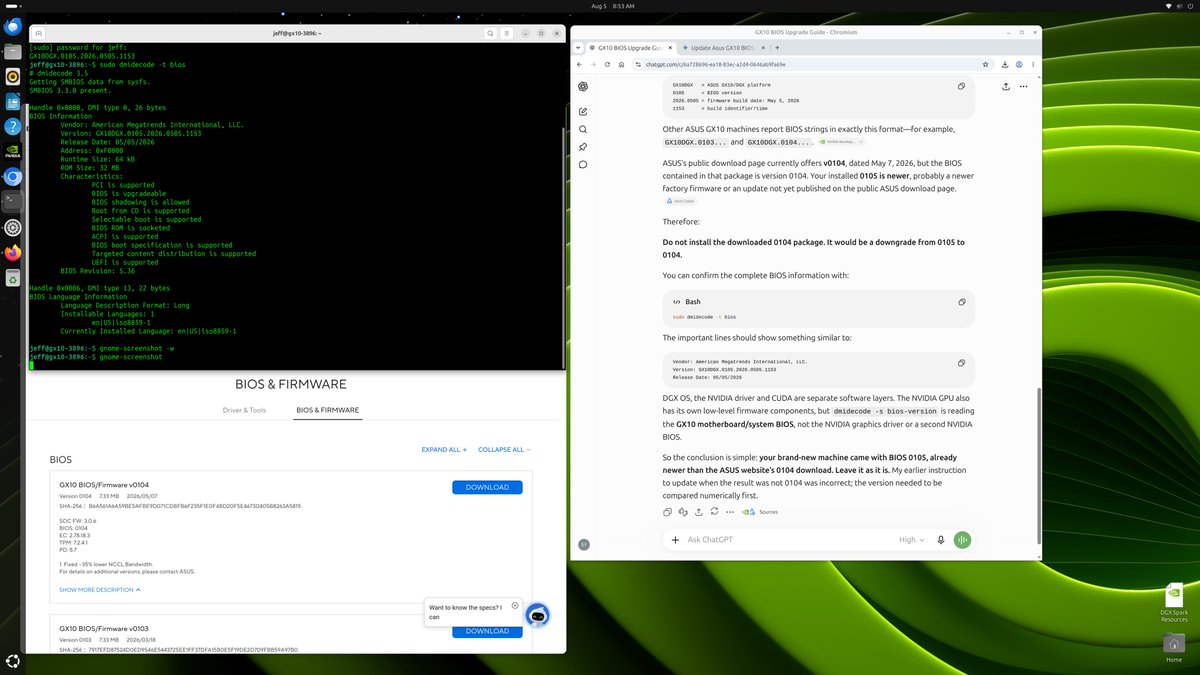This screenshot has height=675, width=1200.
Task: Regenerate the ChatGPT response
Action: [x=714, y=512]
